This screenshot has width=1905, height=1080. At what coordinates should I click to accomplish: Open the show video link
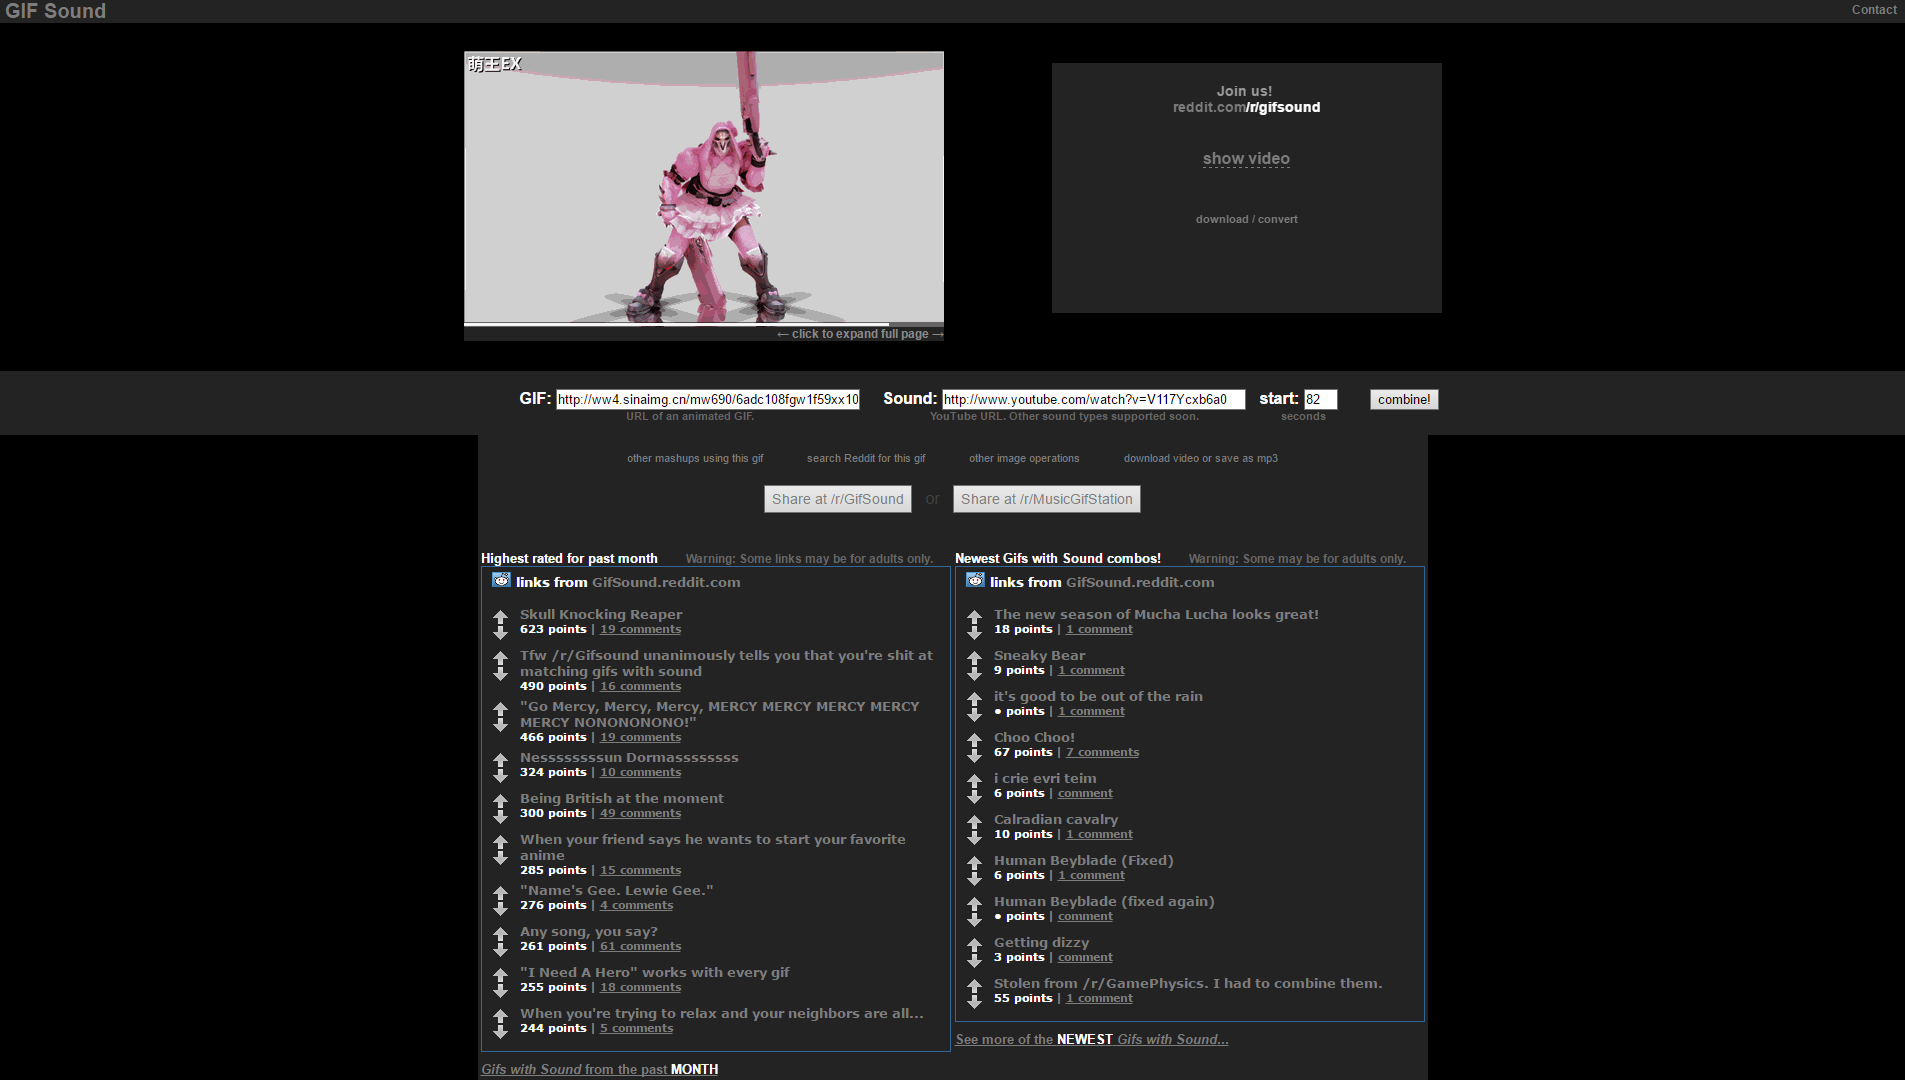pos(1246,158)
